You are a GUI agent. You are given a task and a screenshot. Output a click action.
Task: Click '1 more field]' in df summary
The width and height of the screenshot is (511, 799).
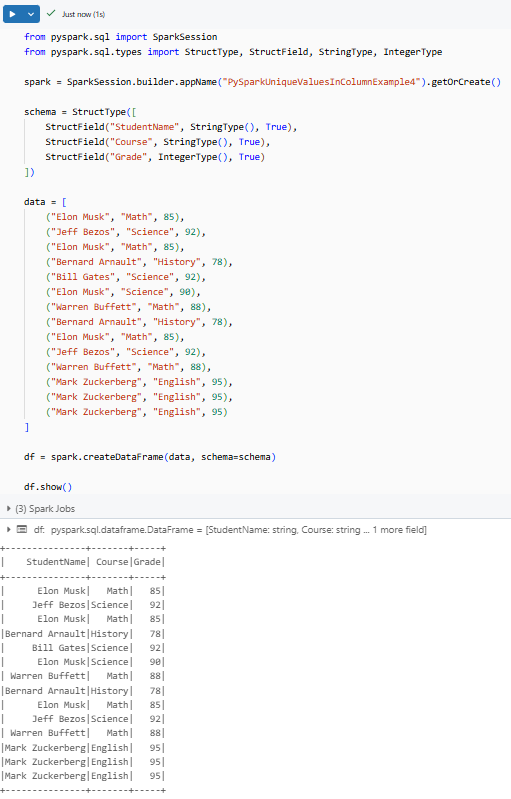pos(399,530)
